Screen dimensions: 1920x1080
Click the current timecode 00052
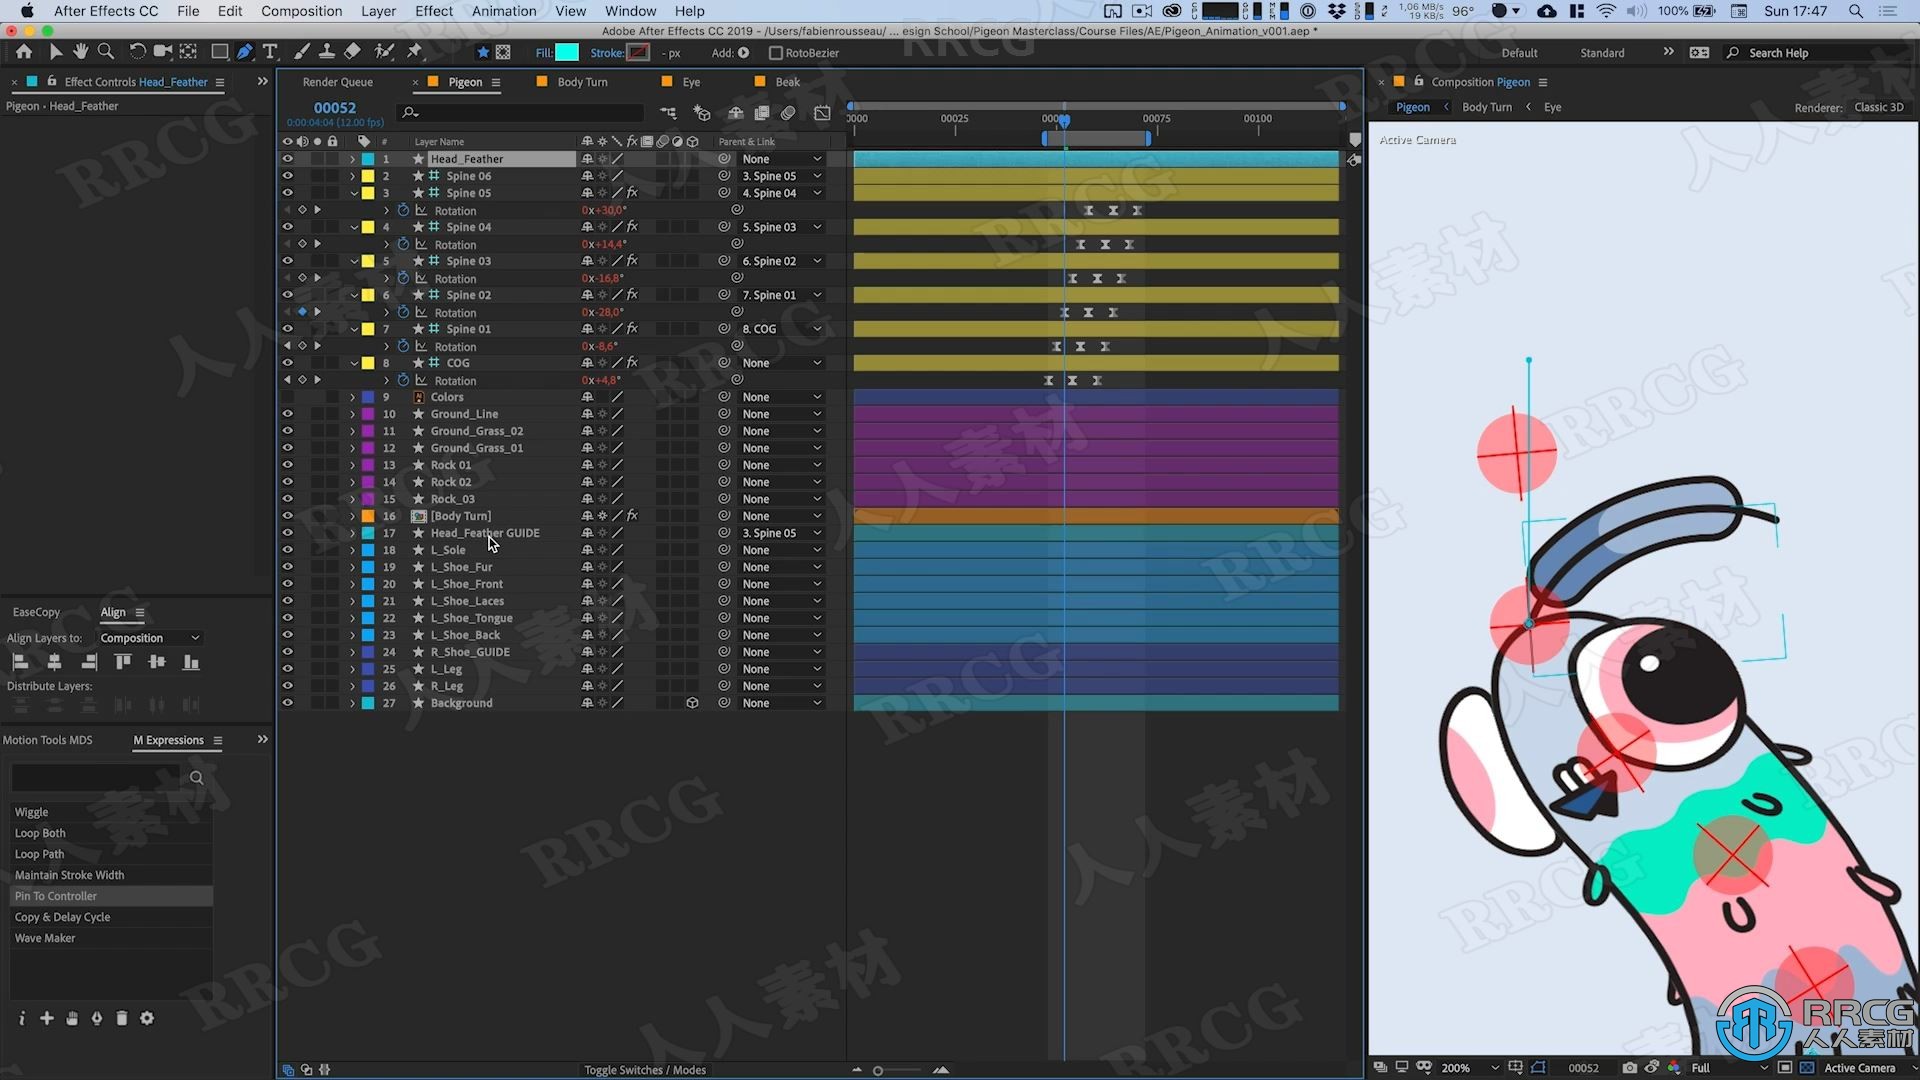(335, 108)
